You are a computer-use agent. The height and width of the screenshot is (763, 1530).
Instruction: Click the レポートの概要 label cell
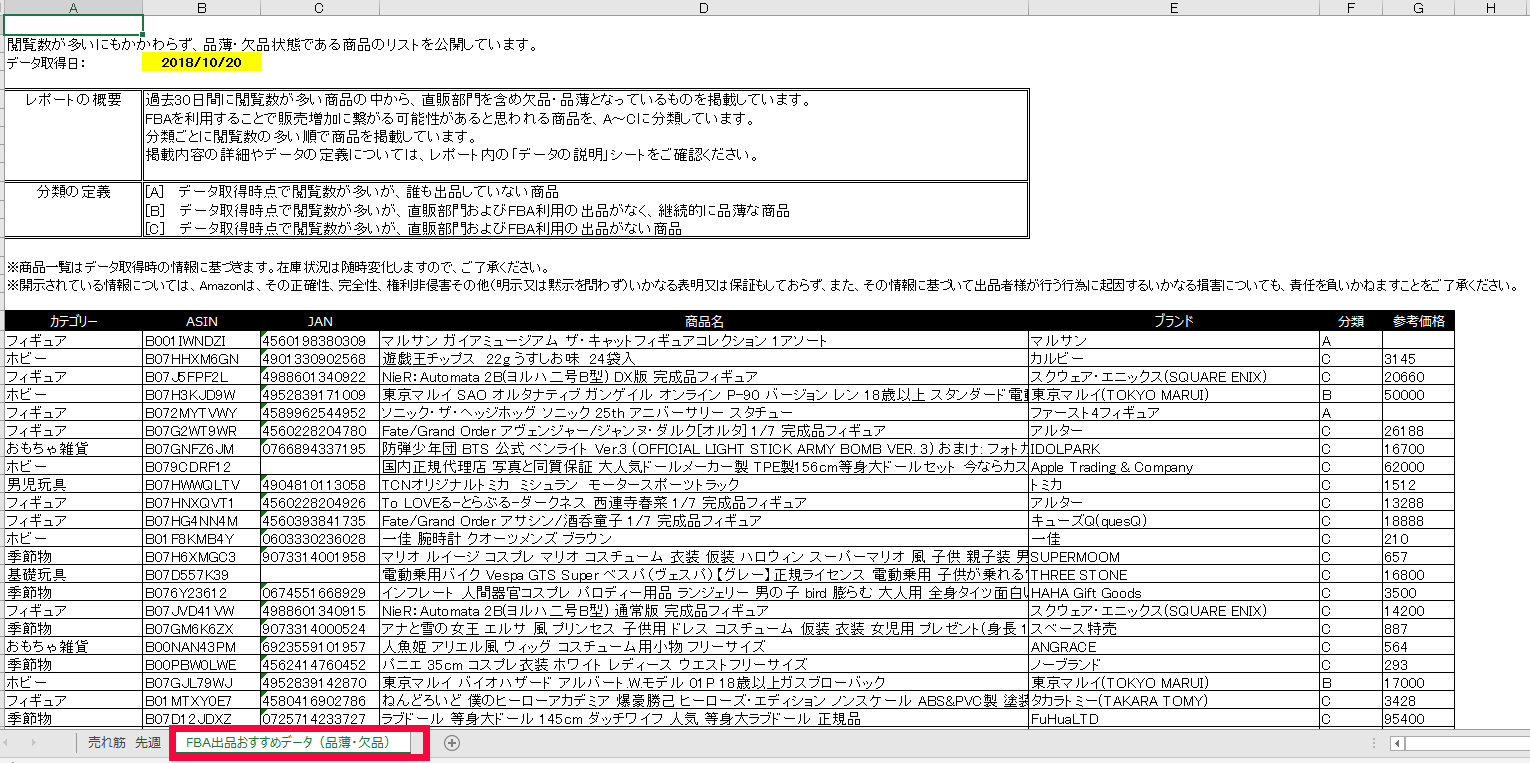[73, 100]
